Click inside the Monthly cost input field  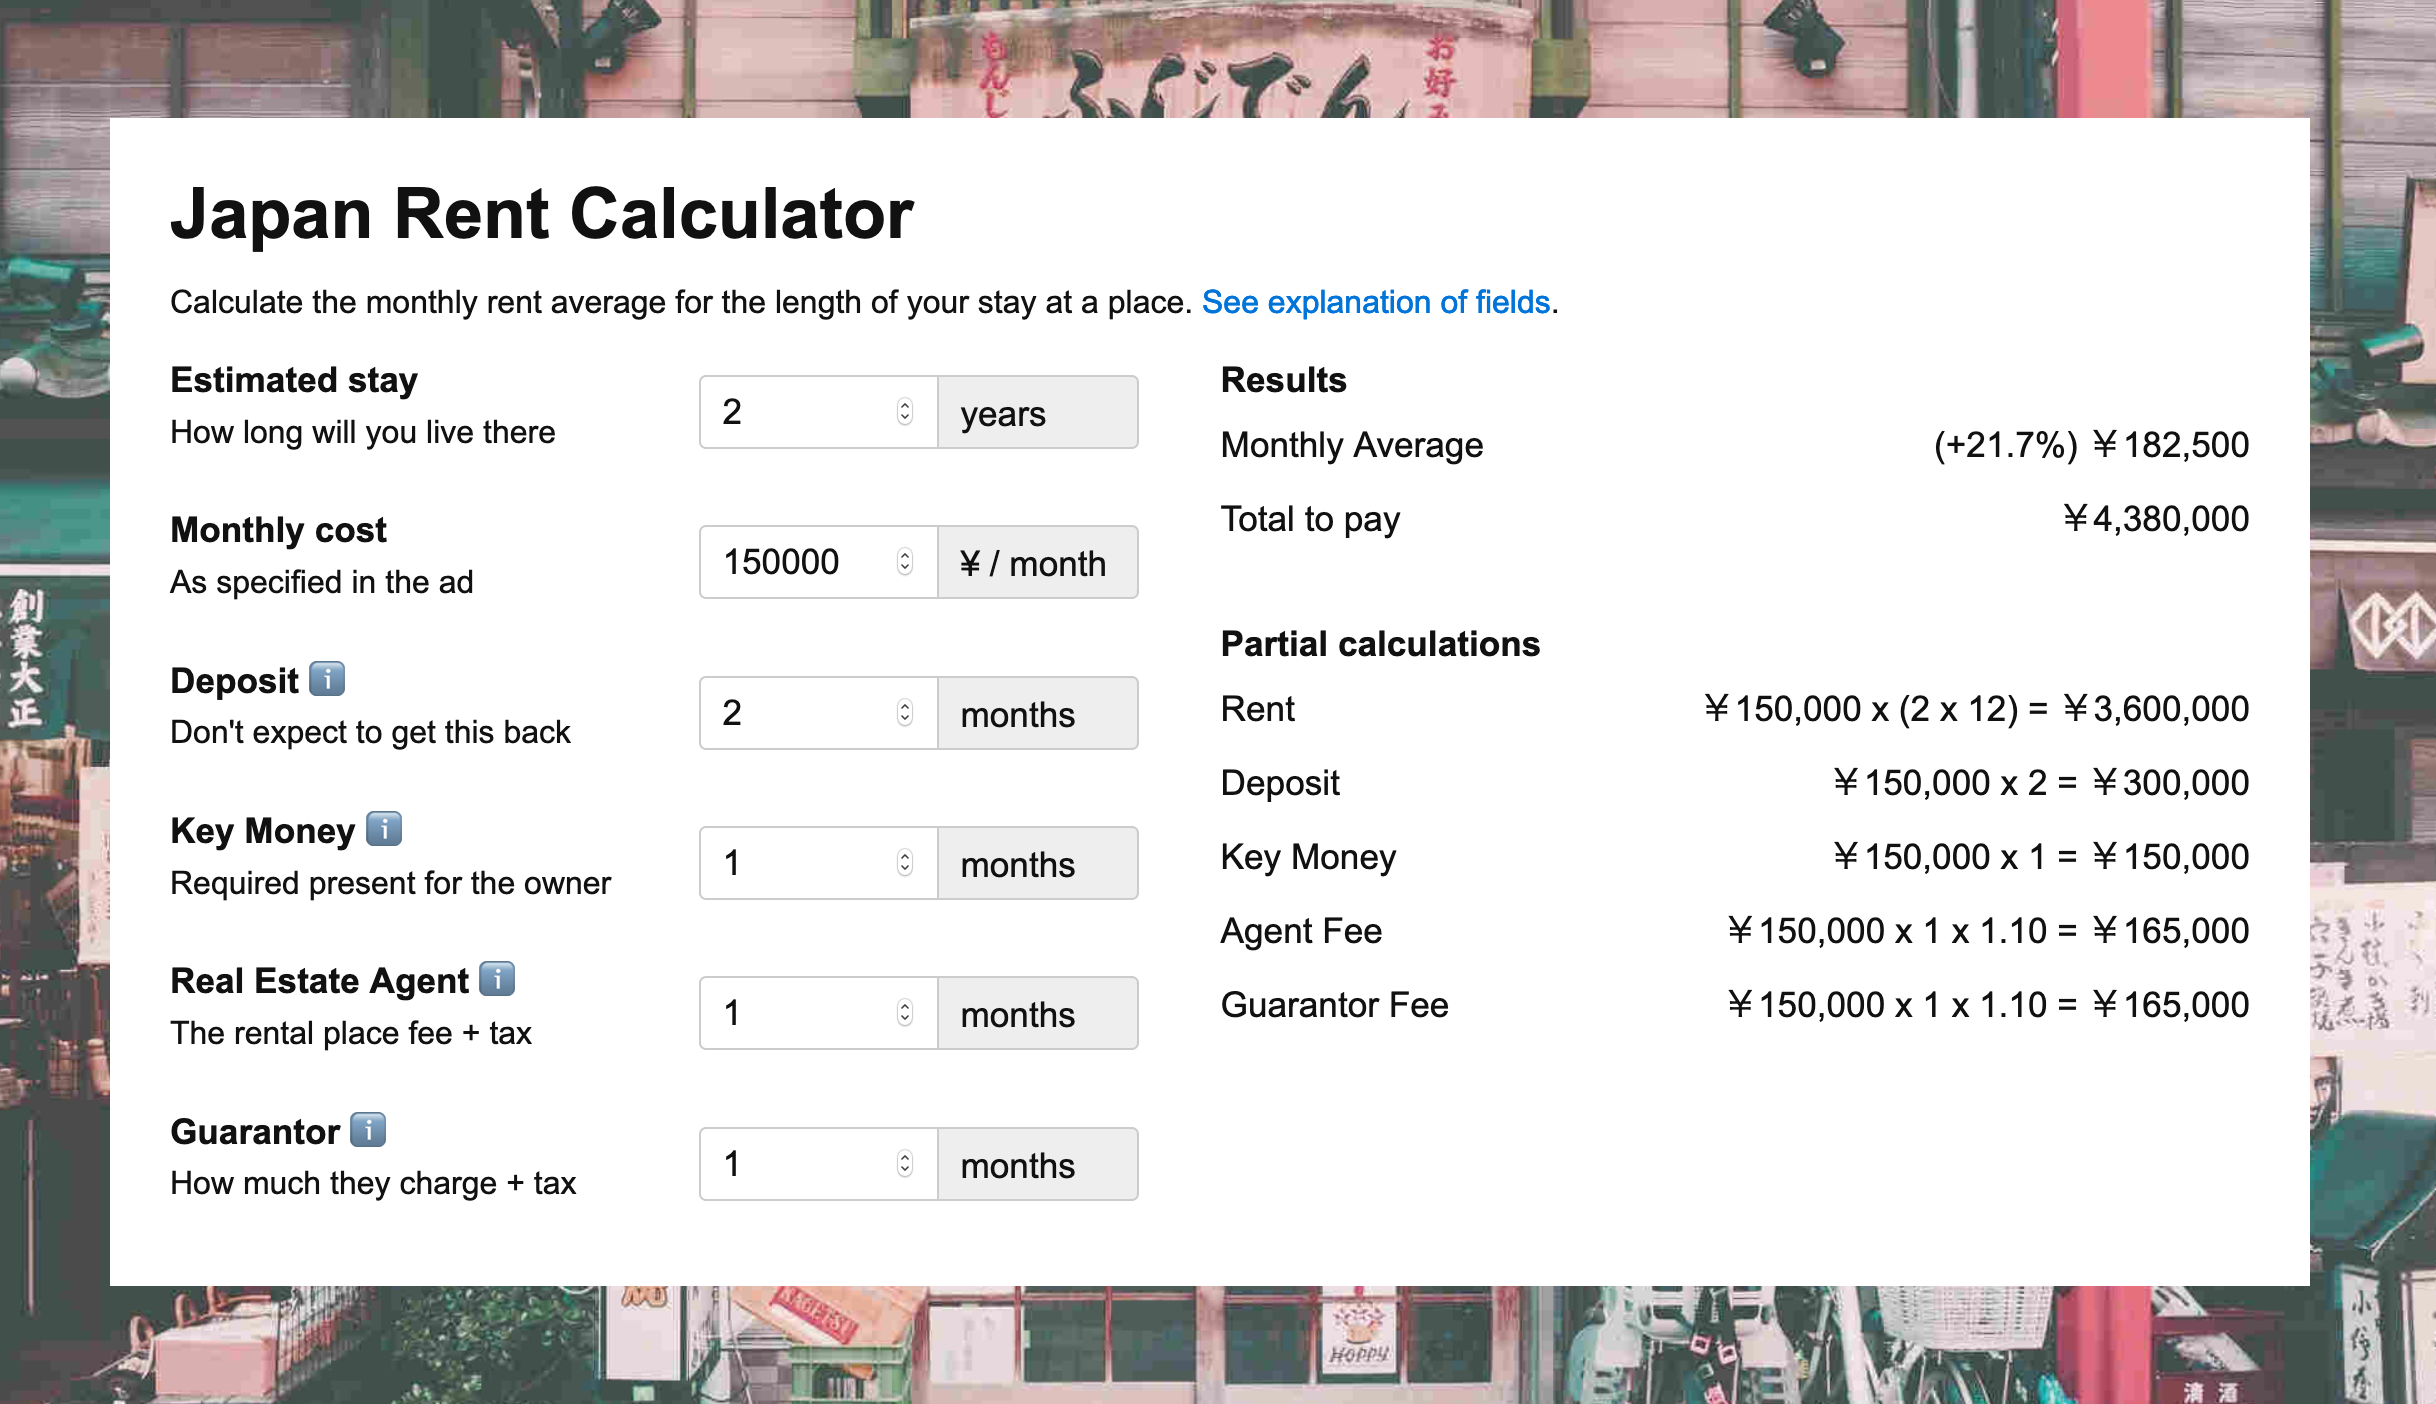(x=790, y=562)
